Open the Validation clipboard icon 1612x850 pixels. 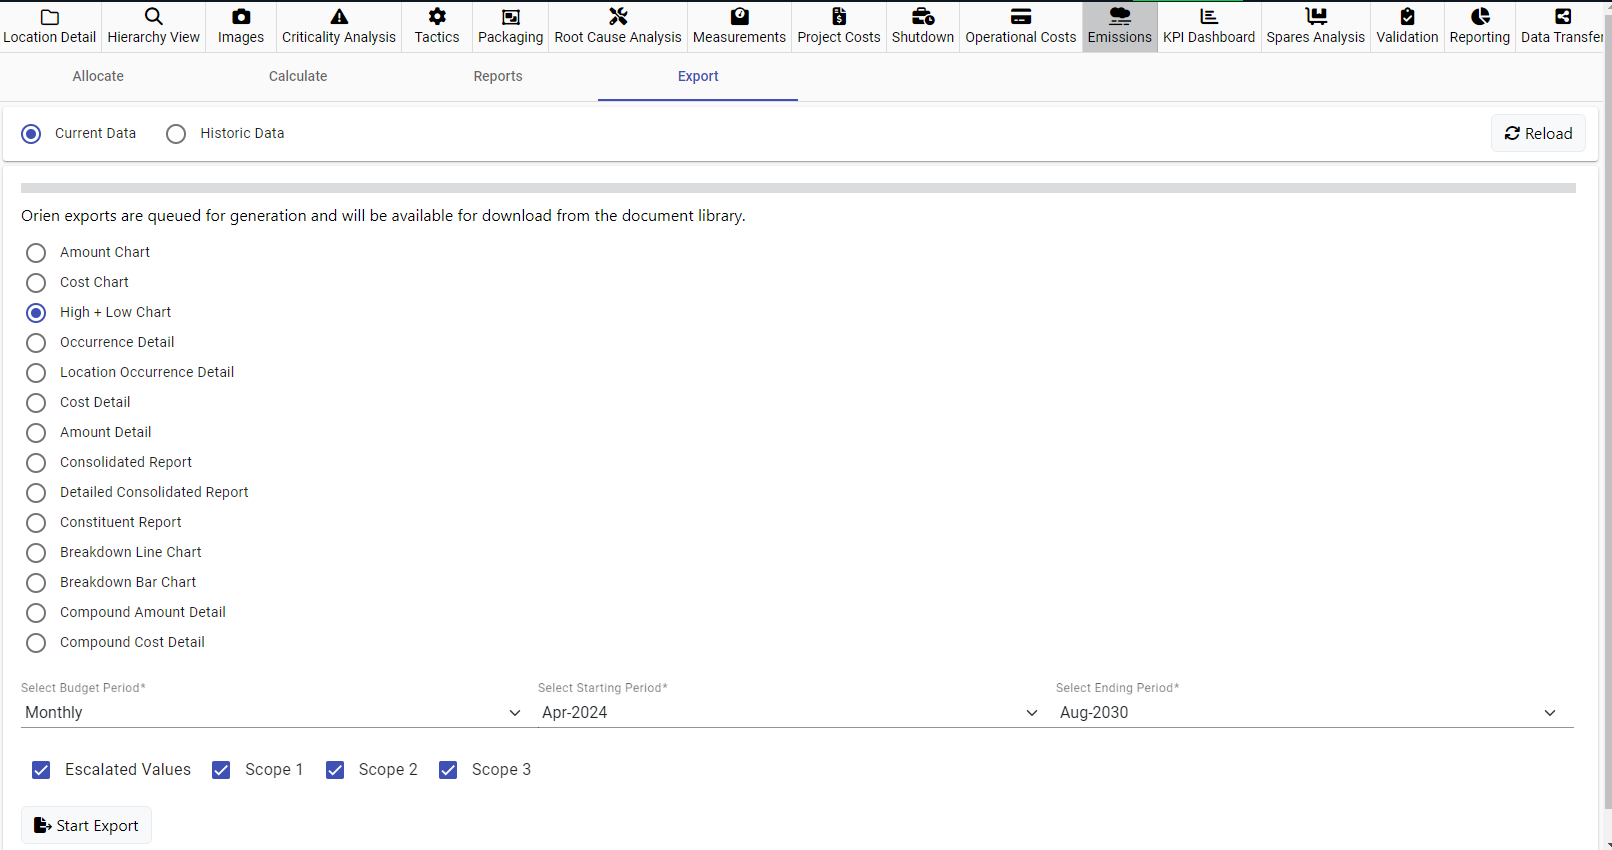click(1407, 17)
